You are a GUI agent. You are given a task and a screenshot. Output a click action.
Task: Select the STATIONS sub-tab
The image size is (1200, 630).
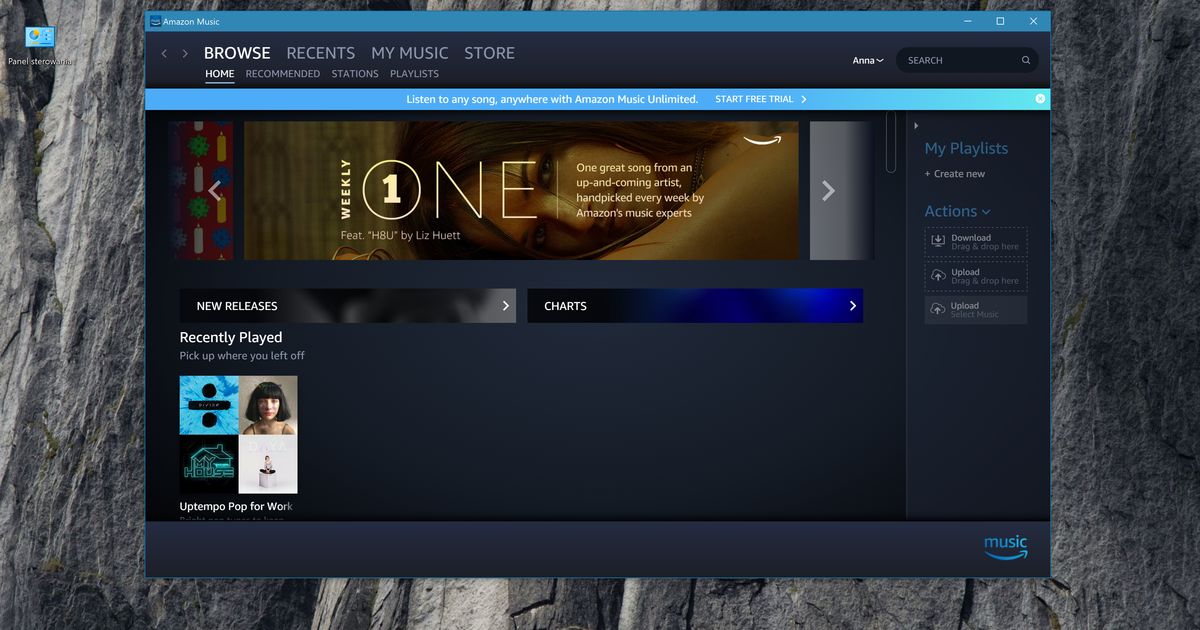click(355, 73)
